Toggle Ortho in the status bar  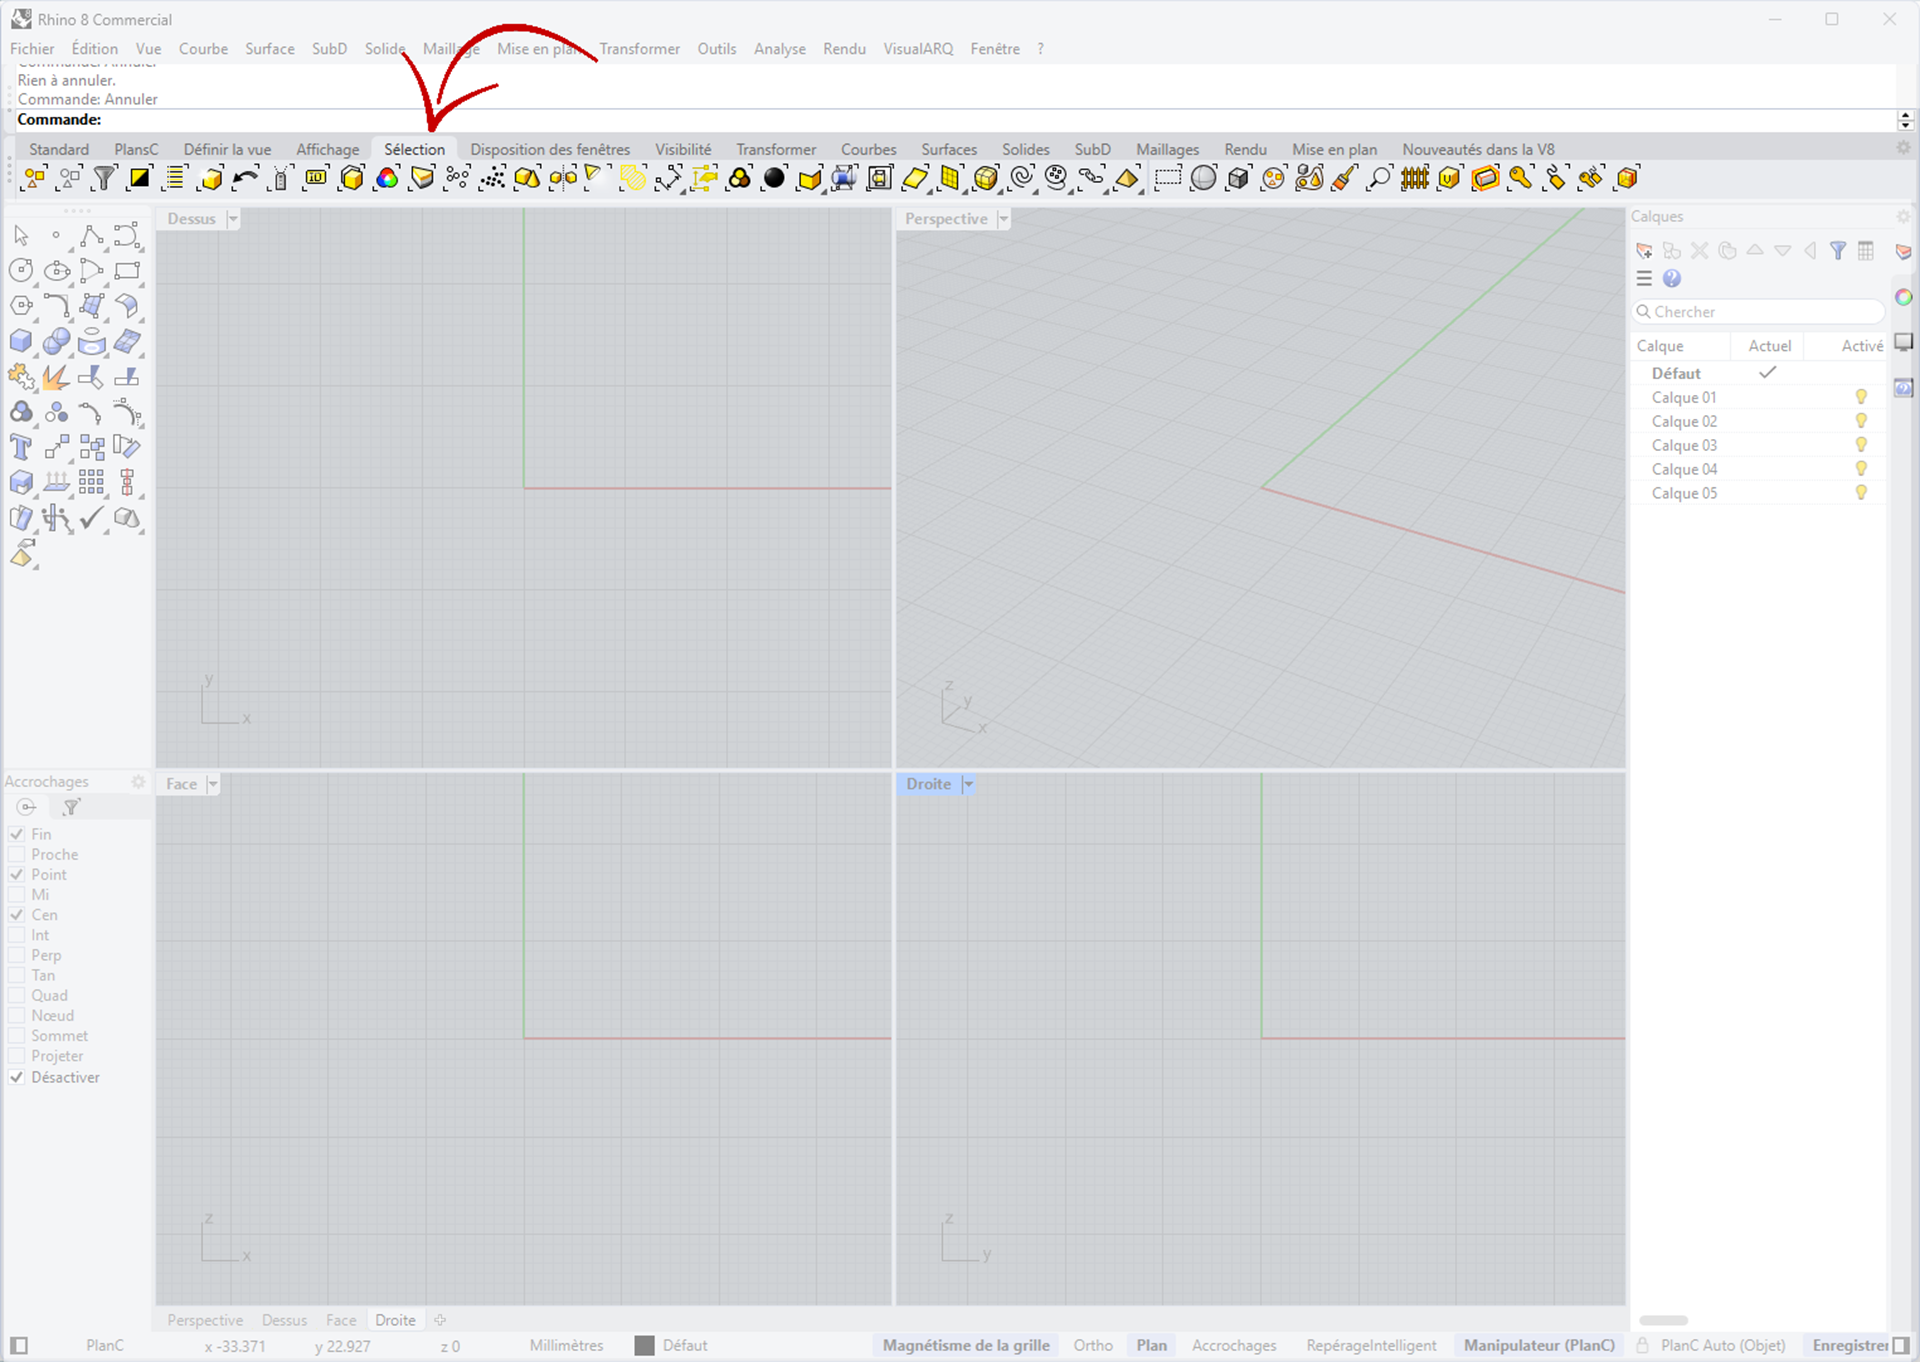[x=1092, y=1346]
